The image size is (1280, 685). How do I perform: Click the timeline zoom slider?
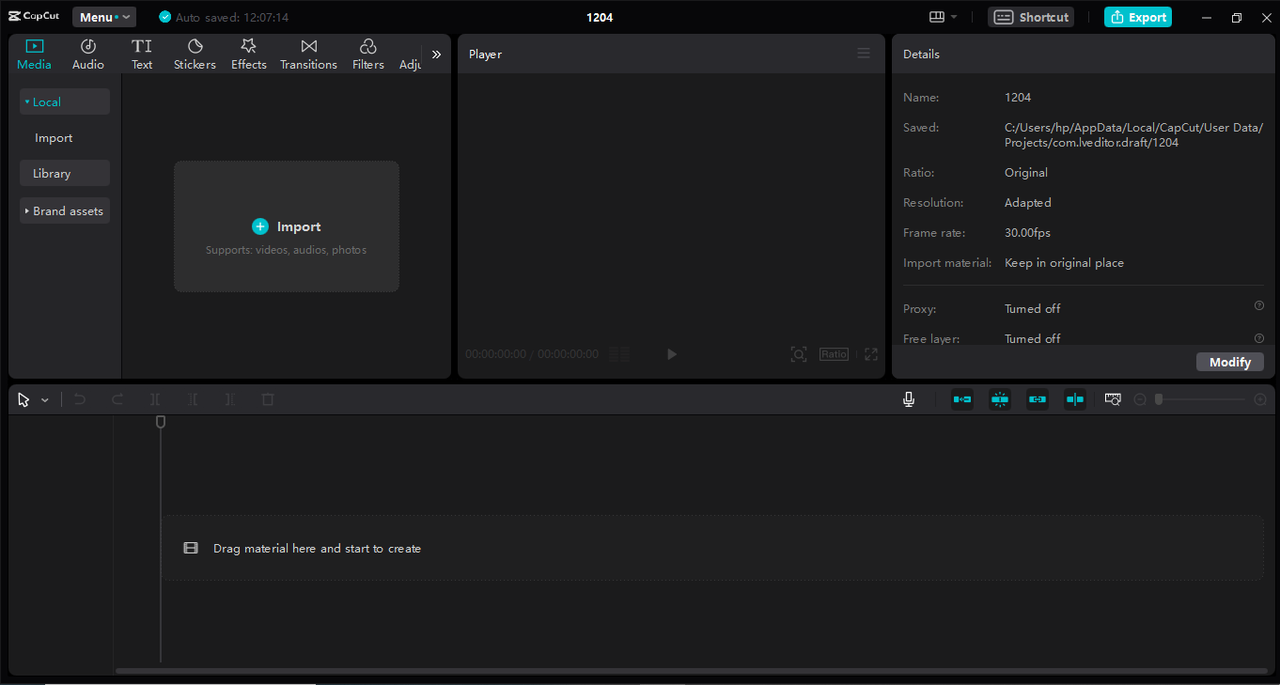coord(1200,399)
